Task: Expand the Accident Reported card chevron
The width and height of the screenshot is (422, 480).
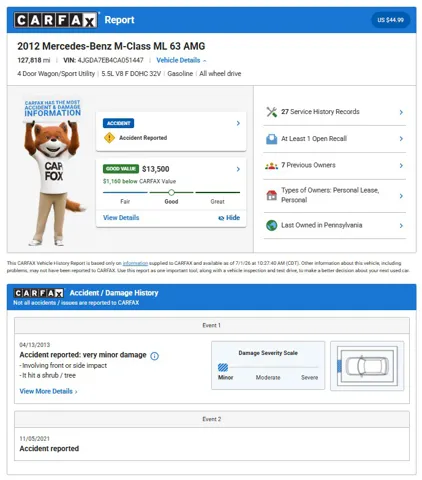Action: click(x=238, y=123)
